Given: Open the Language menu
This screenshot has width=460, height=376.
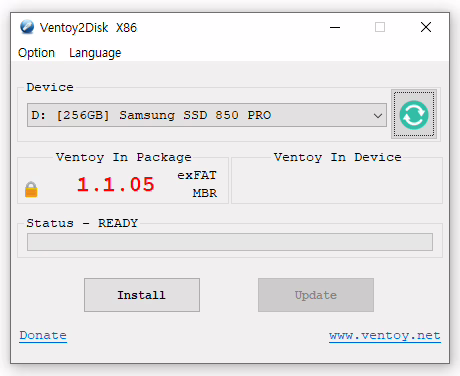Looking at the screenshot, I should click(95, 53).
